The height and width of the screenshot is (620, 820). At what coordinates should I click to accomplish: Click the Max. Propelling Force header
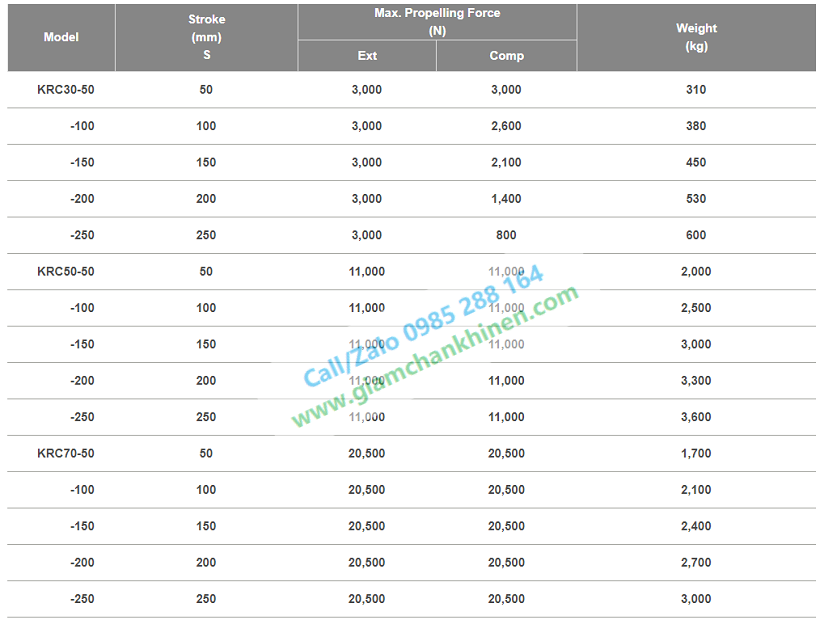pyautogui.click(x=437, y=21)
